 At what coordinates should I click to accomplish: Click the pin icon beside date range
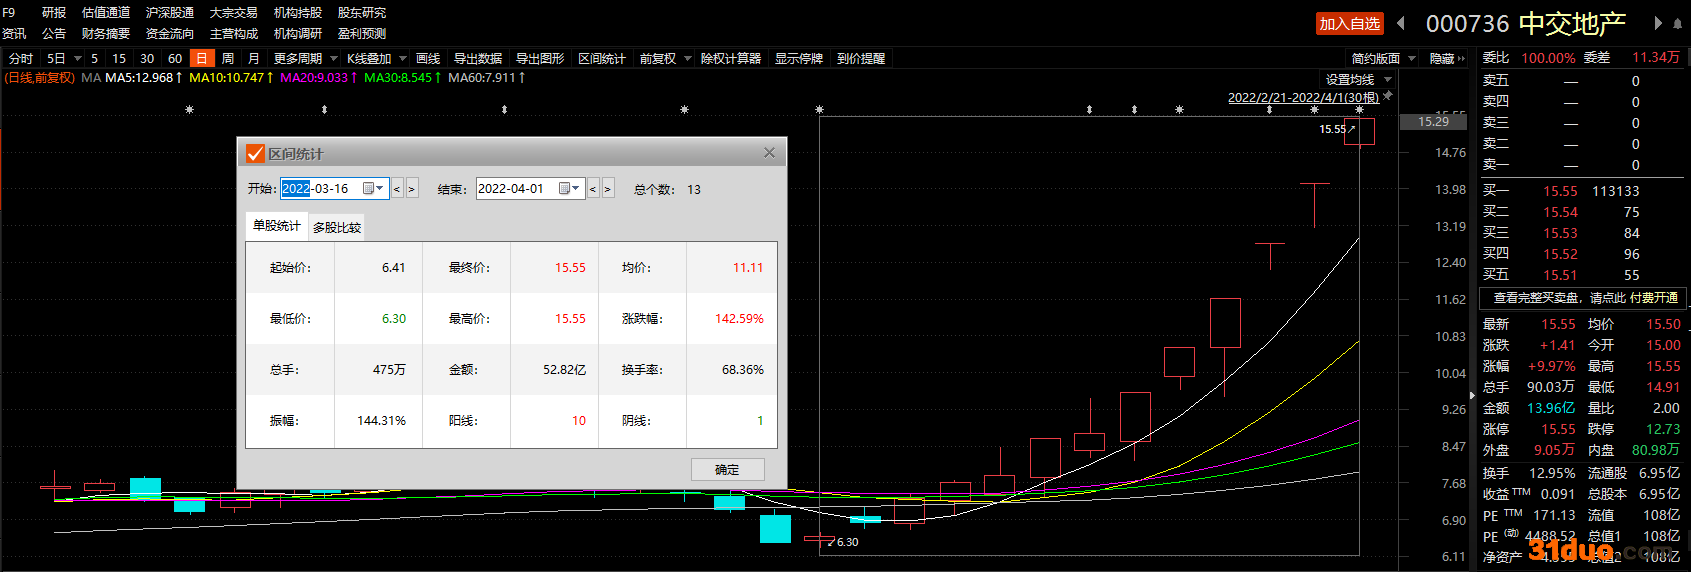click(x=1387, y=96)
